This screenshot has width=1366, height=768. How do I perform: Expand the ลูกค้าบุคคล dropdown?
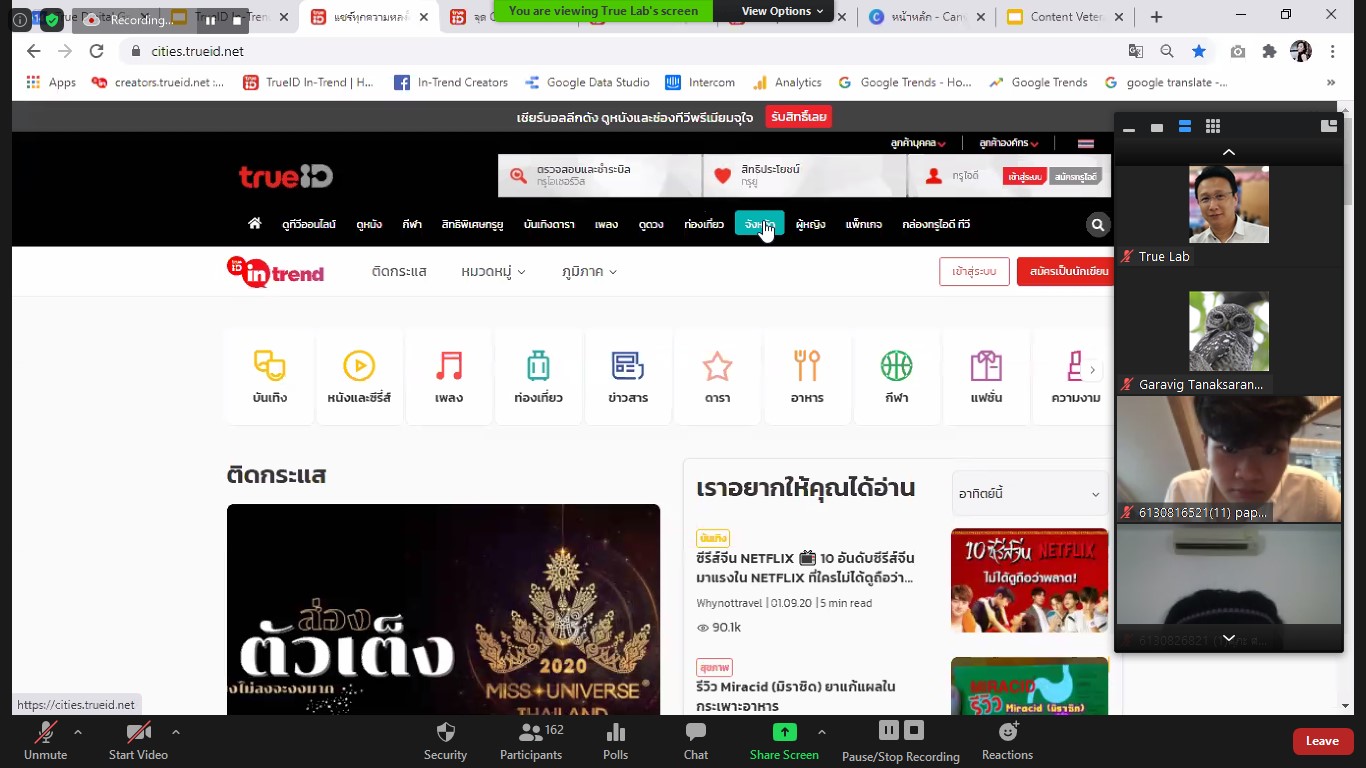(918, 144)
